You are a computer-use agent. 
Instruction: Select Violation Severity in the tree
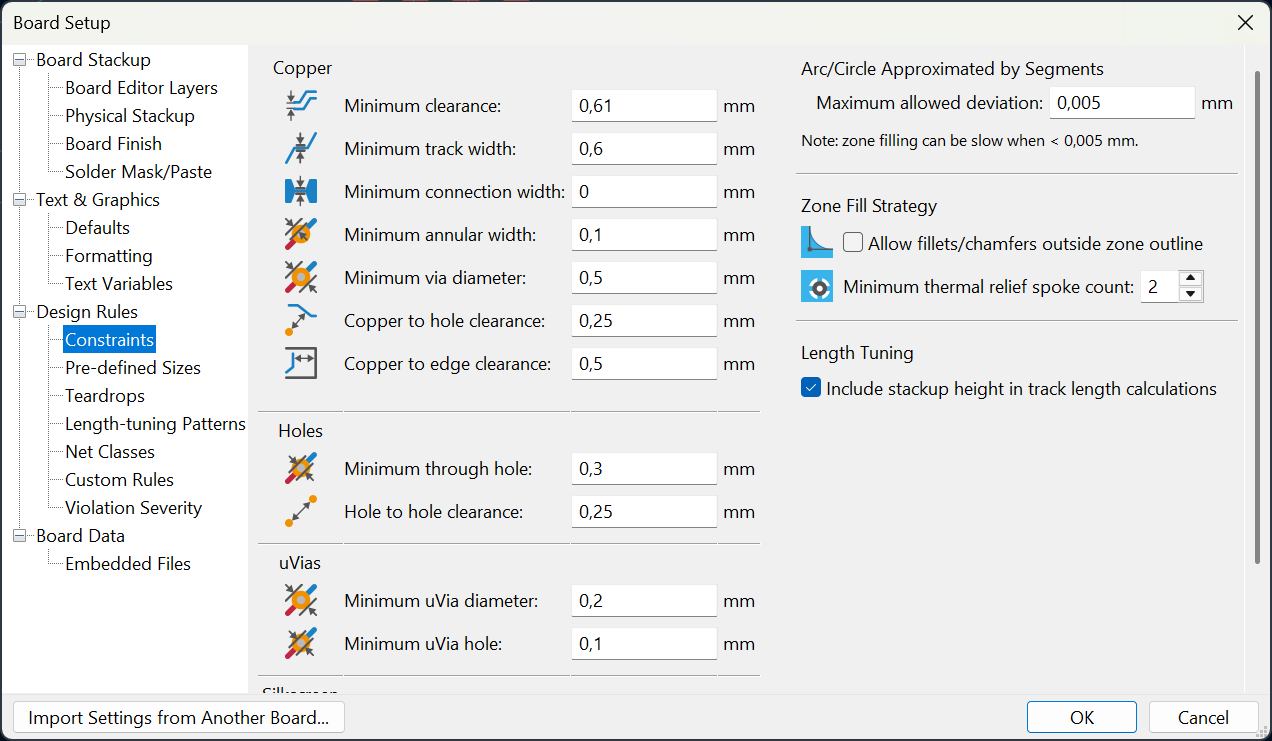[x=133, y=508]
